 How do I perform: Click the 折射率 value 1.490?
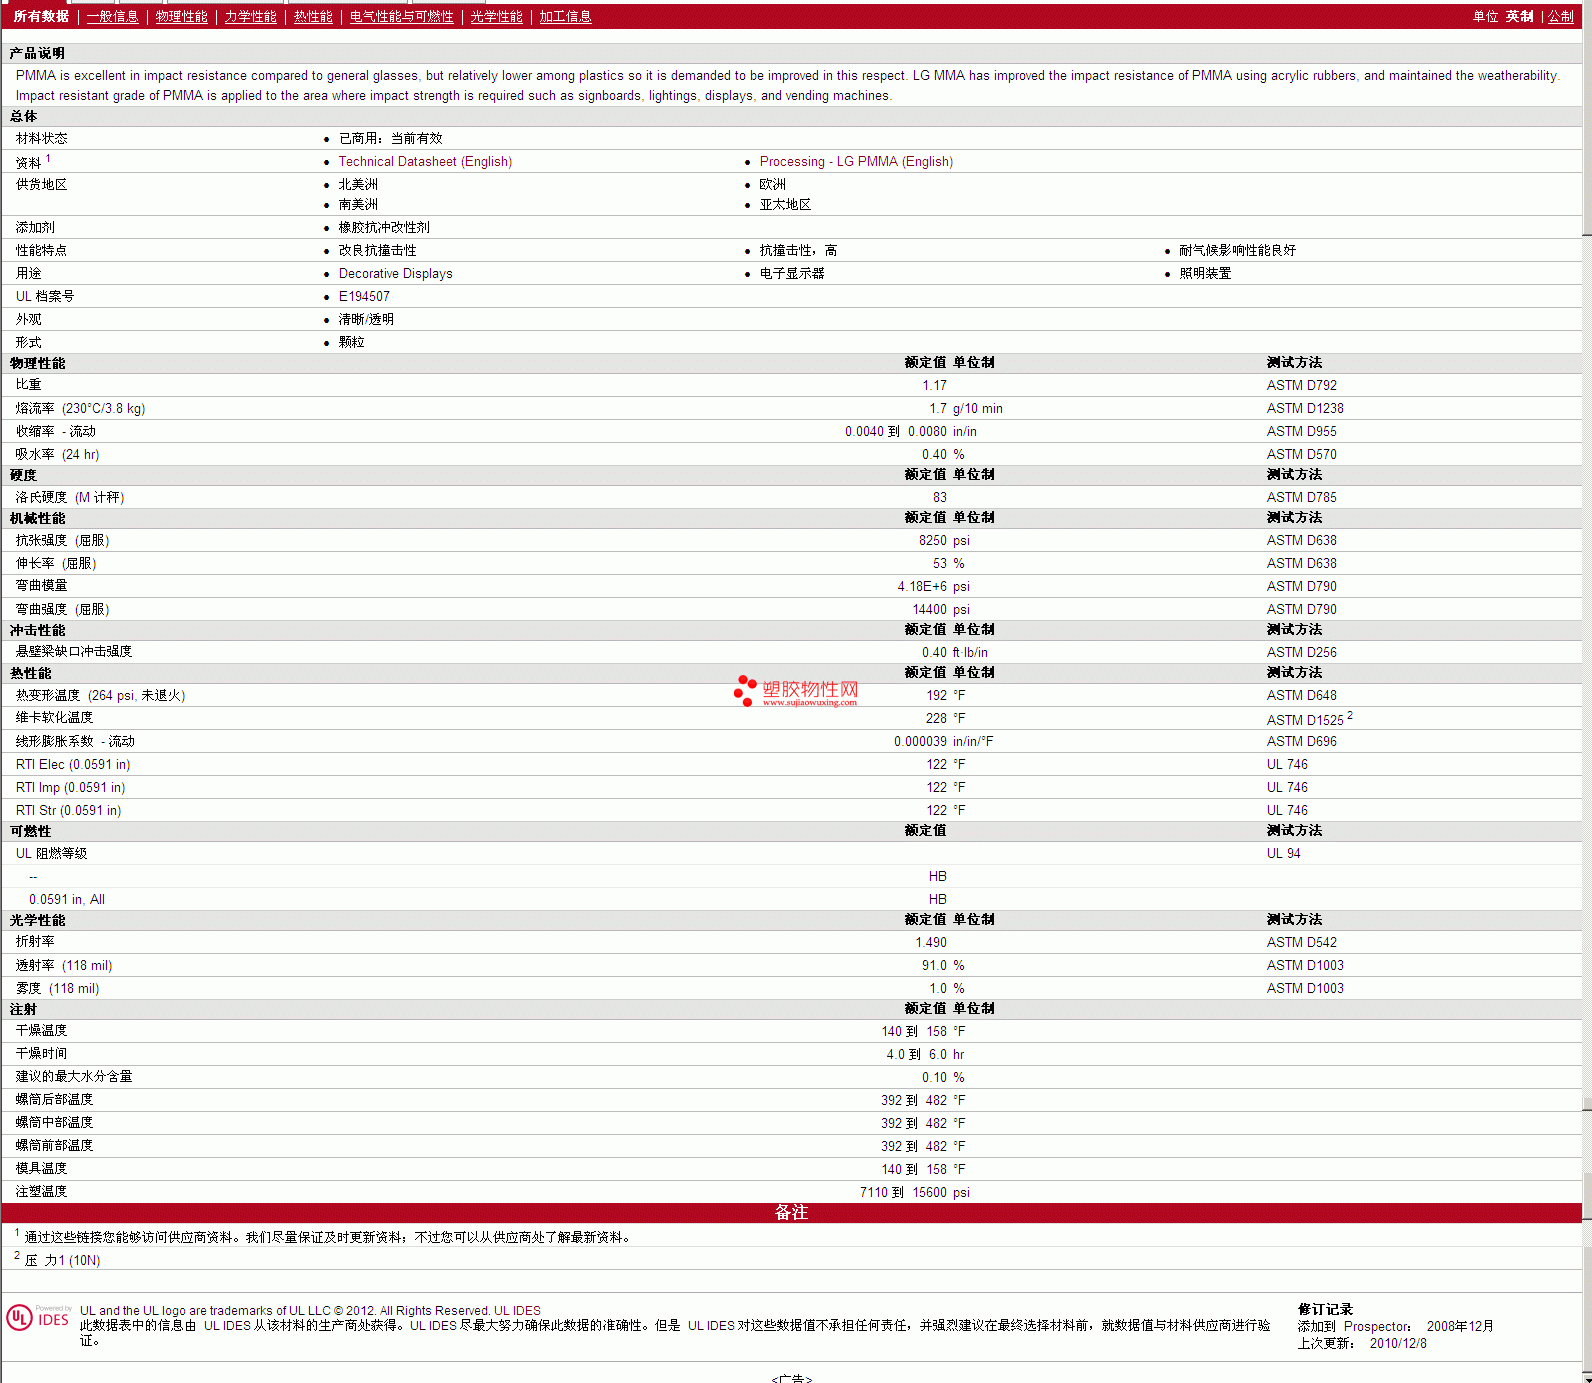pos(931,943)
